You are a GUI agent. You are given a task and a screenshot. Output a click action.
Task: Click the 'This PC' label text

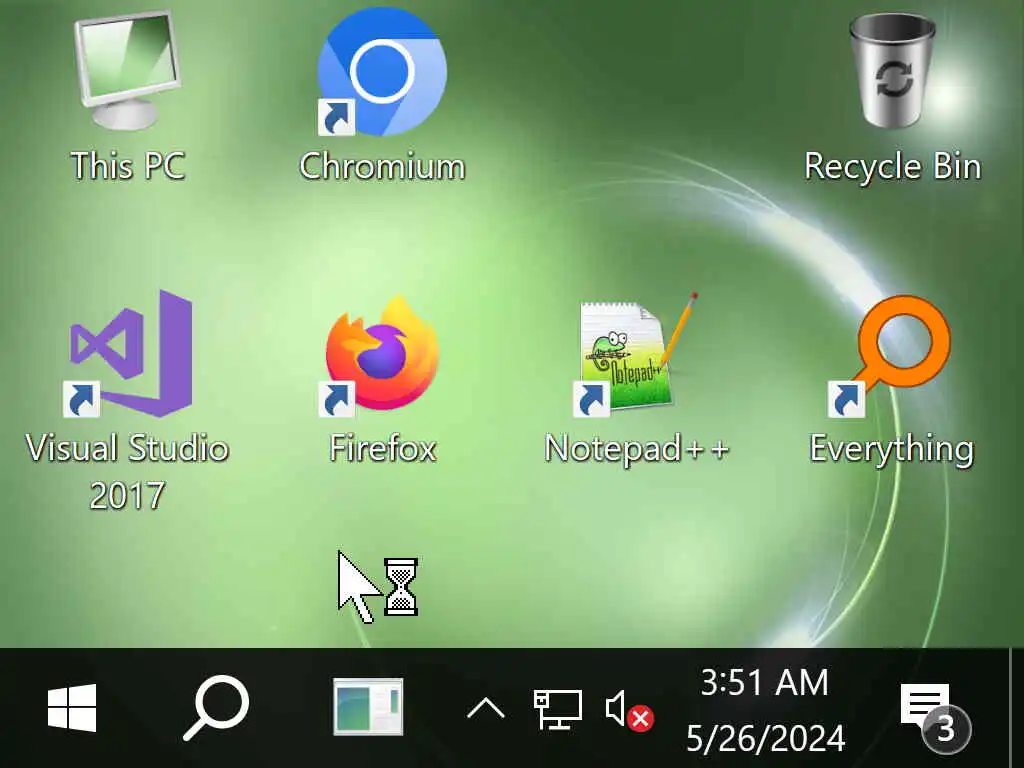click(128, 166)
